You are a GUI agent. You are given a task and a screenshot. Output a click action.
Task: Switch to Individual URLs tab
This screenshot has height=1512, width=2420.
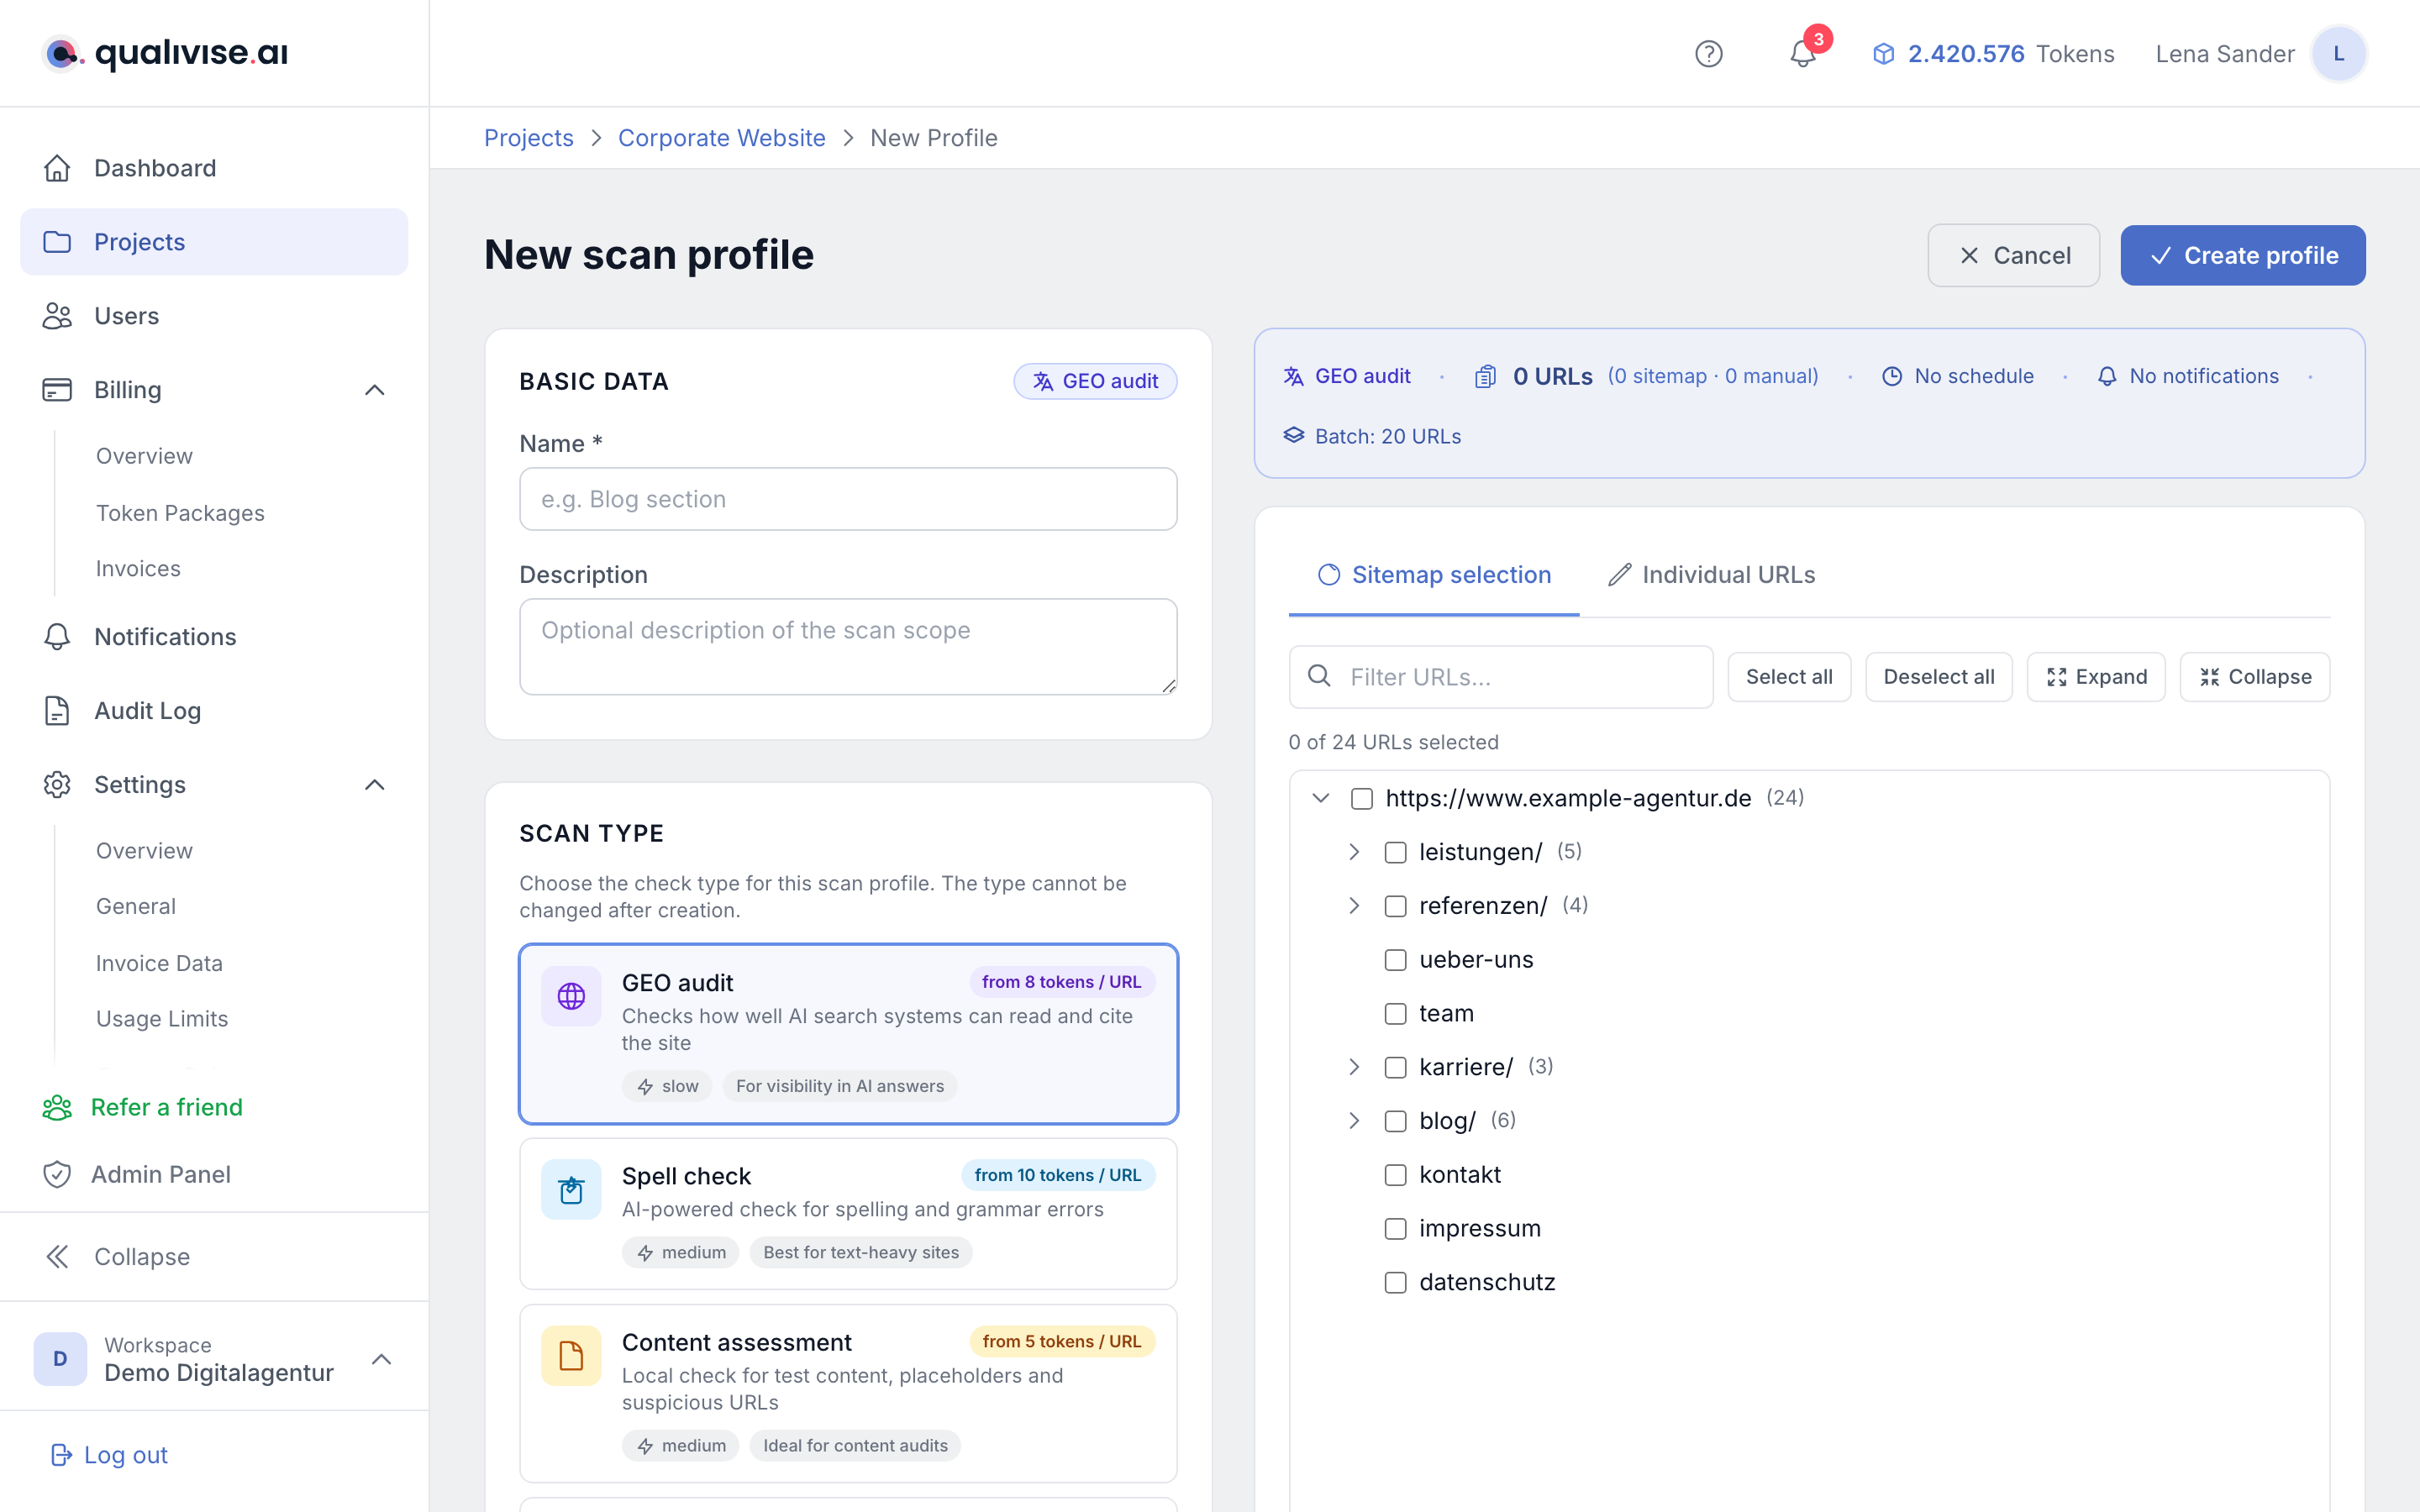point(1711,575)
